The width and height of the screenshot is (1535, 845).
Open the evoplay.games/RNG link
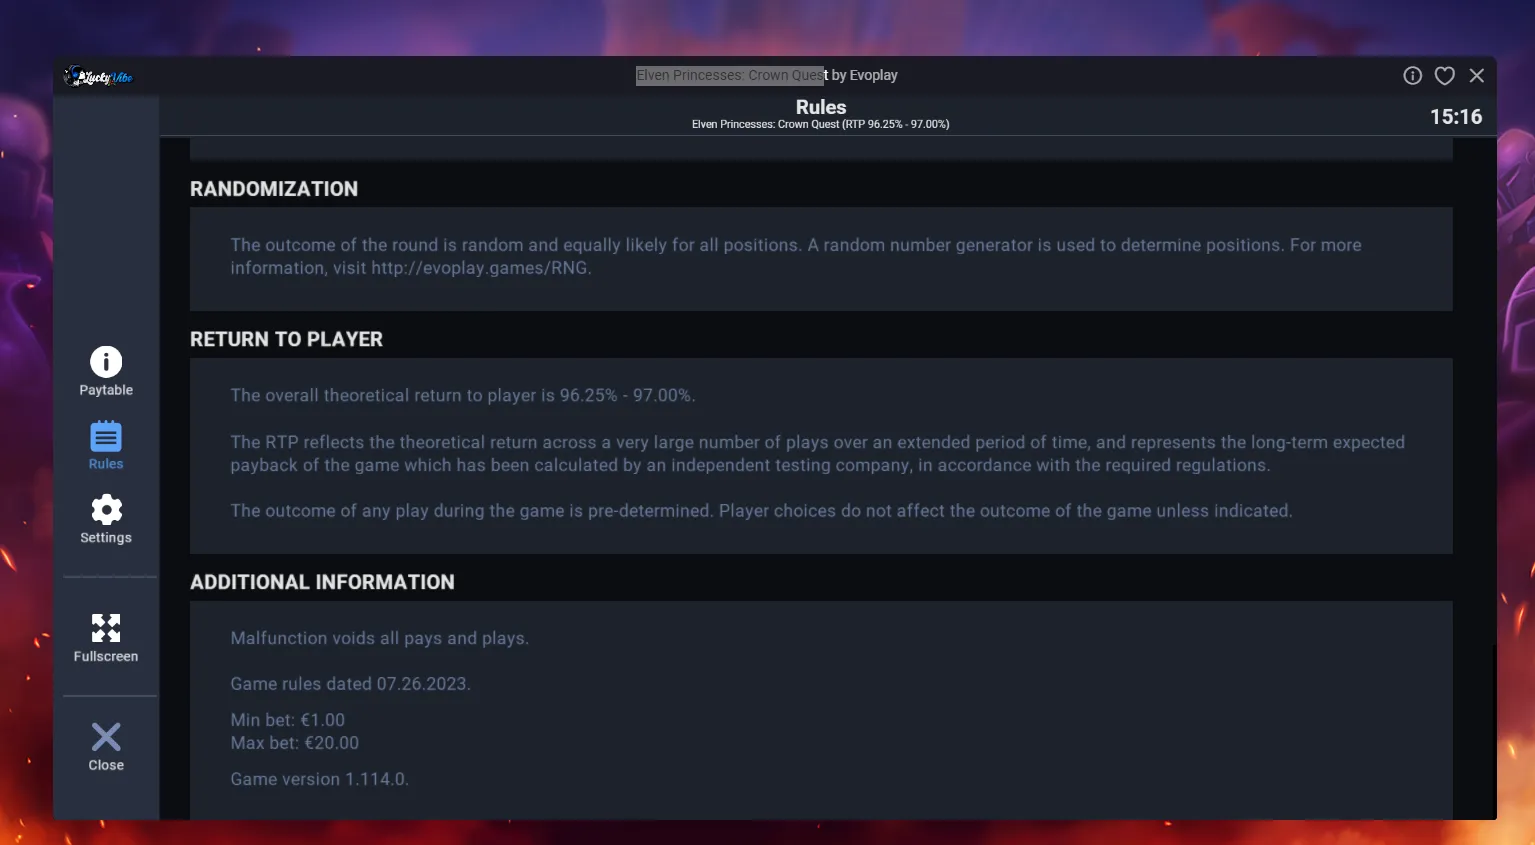(480, 268)
